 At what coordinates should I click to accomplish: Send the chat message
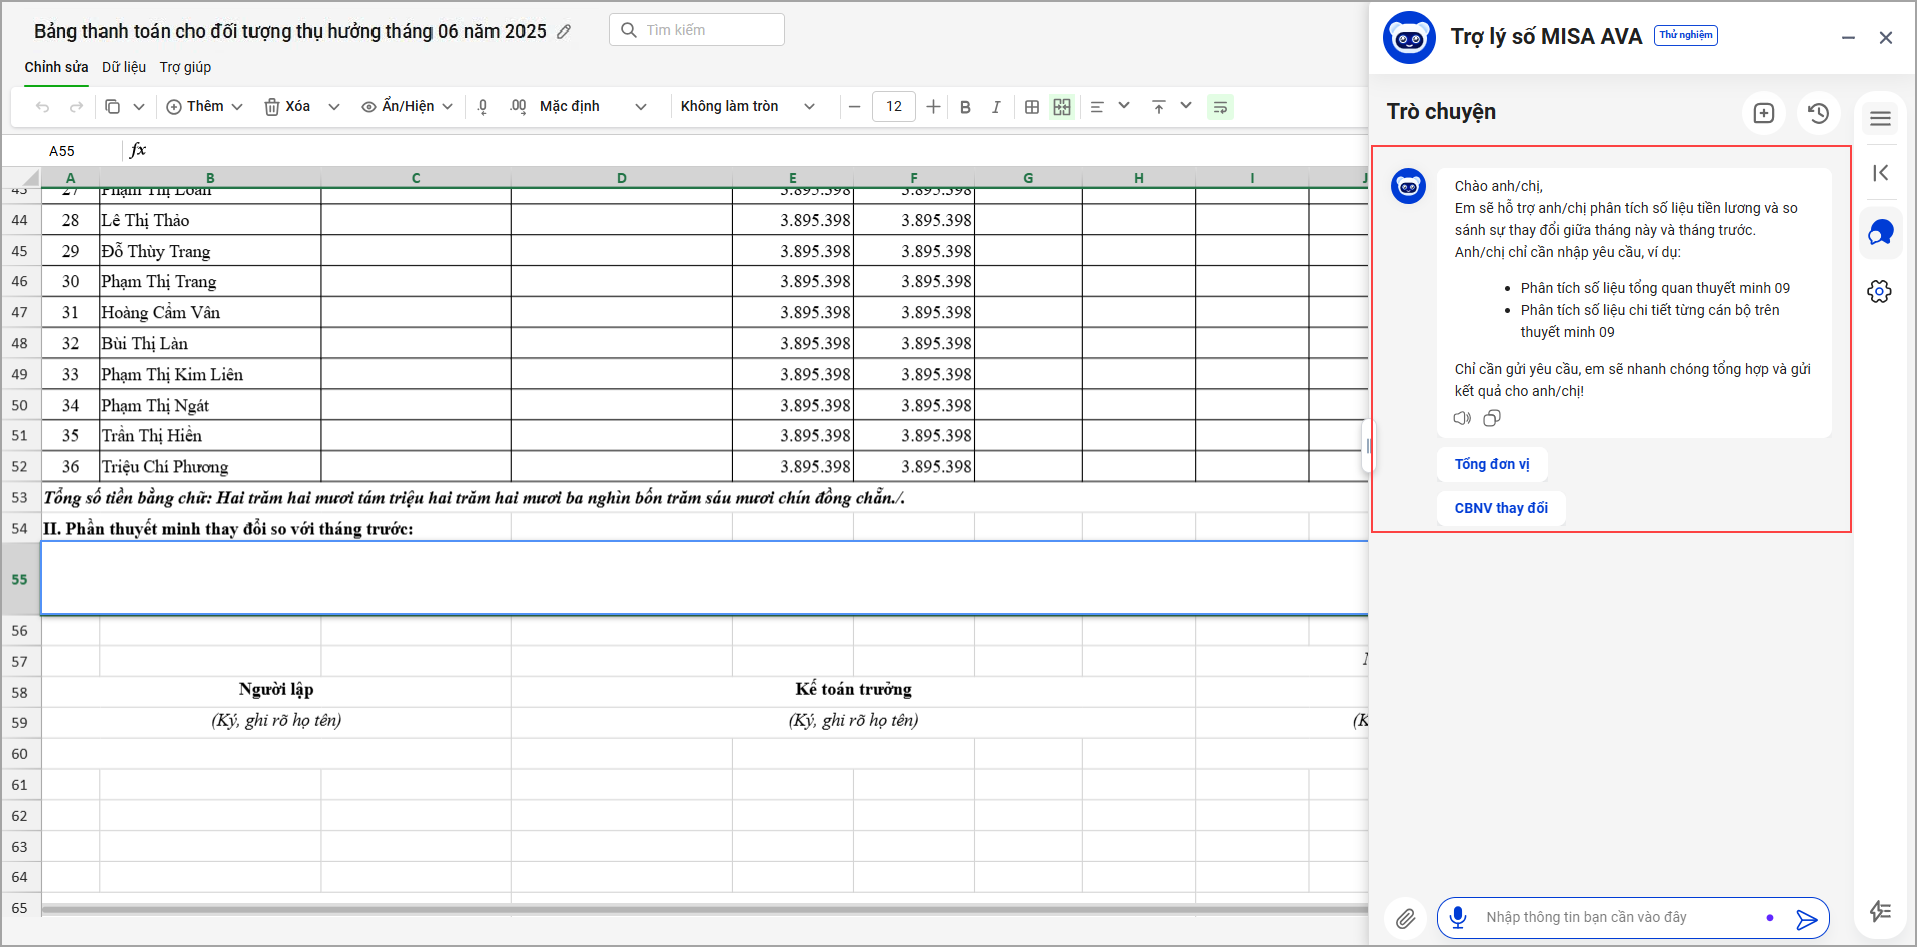[1805, 919]
